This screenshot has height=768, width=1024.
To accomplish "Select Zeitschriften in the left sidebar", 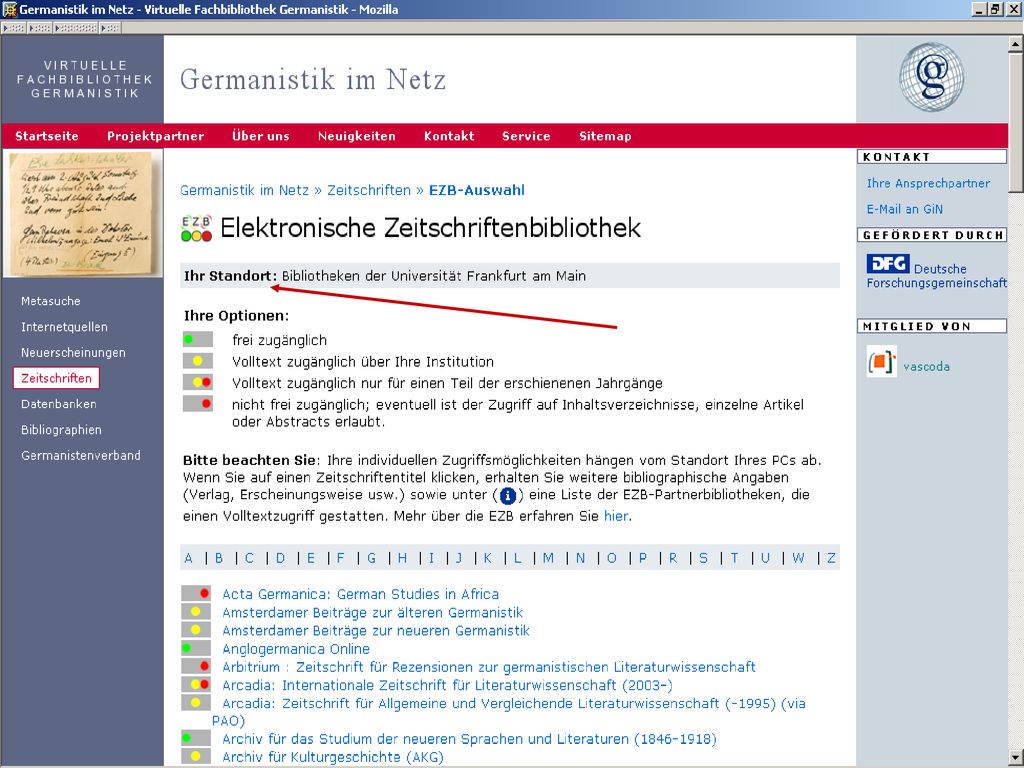I will (56, 378).
